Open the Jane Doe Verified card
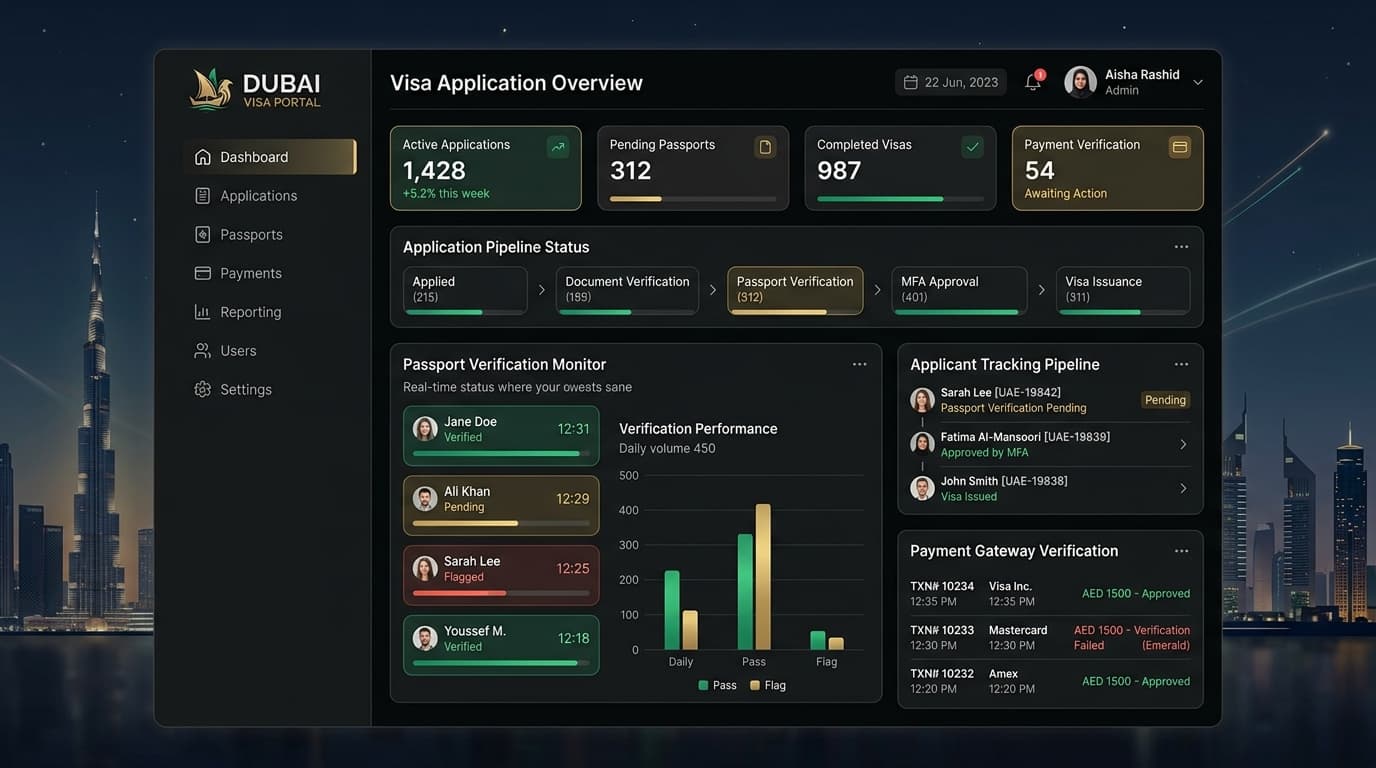 coord(501,436)
